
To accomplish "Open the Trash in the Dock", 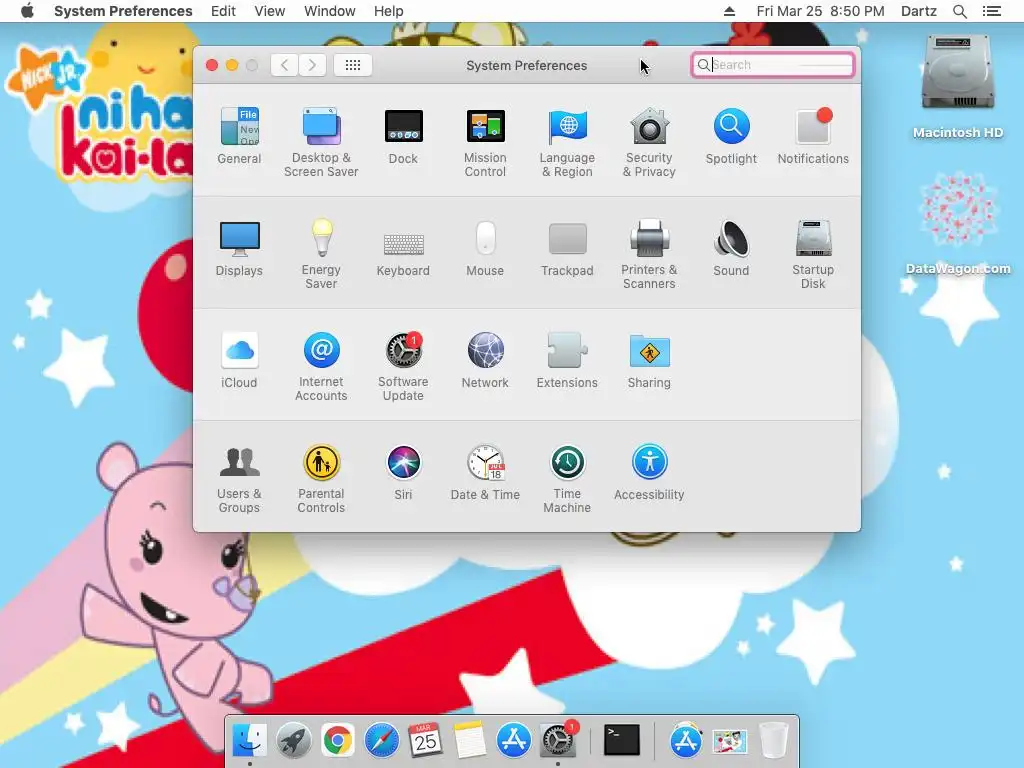I will tap(773, 740).
